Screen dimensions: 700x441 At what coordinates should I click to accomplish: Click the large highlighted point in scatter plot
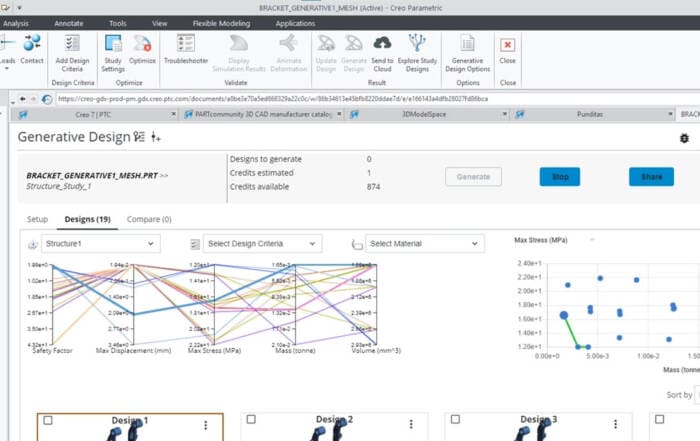pyautogui.click(x=564, y=315)
